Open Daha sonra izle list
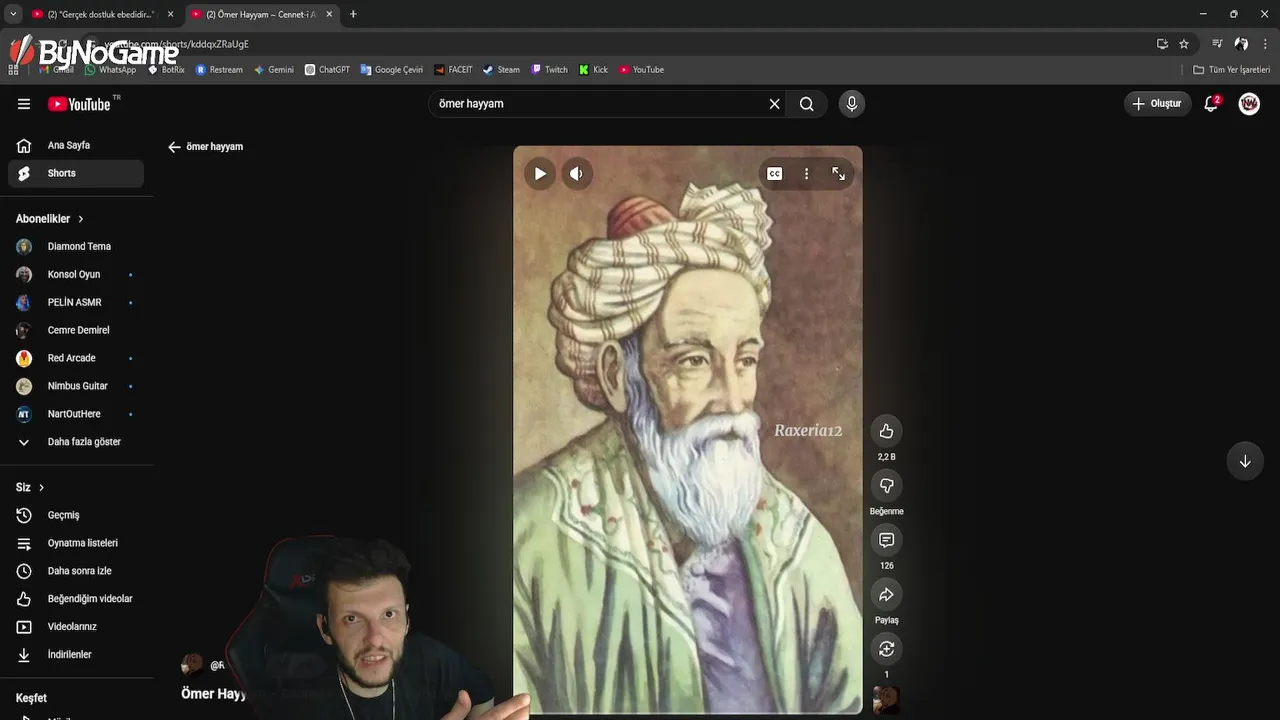 click(x=76, y=571)
